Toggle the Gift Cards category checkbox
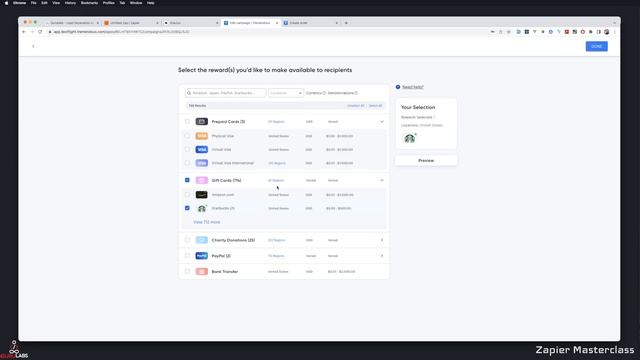Screen dimensions: 640x360 pyautogui.click(x=187, y=180)
